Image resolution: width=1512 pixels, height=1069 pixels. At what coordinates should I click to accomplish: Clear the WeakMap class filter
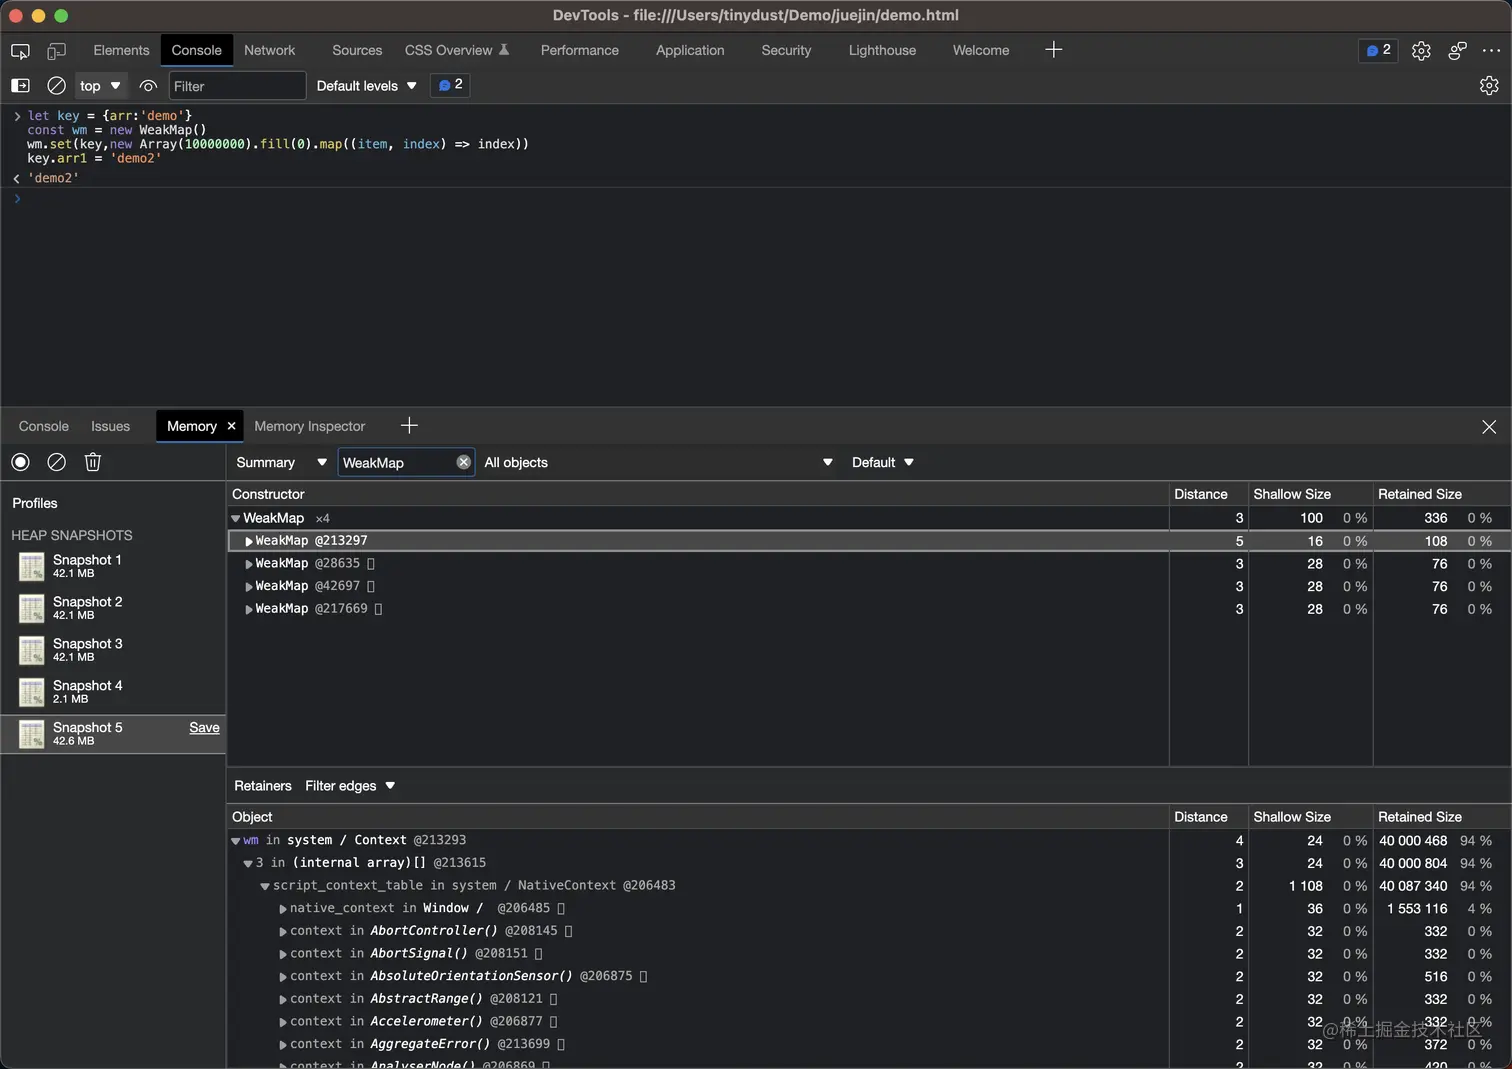(x=463, y=462)
